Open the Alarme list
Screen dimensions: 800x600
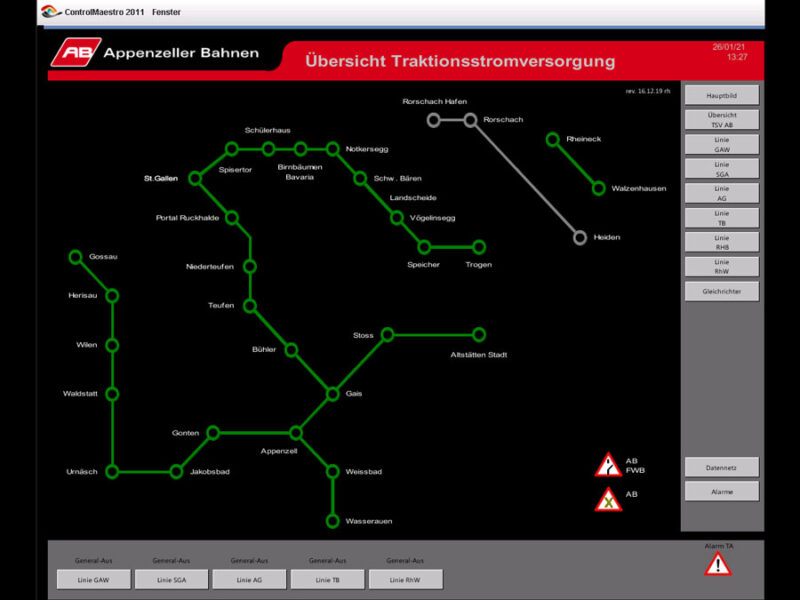pyautogui.click(x=721, y=491)
